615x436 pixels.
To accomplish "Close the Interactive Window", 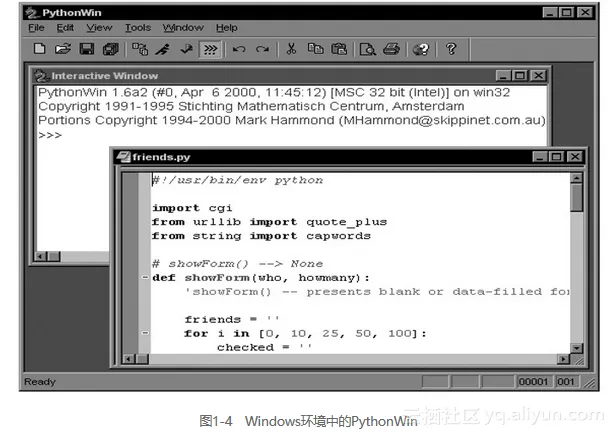I will (539, 75).
